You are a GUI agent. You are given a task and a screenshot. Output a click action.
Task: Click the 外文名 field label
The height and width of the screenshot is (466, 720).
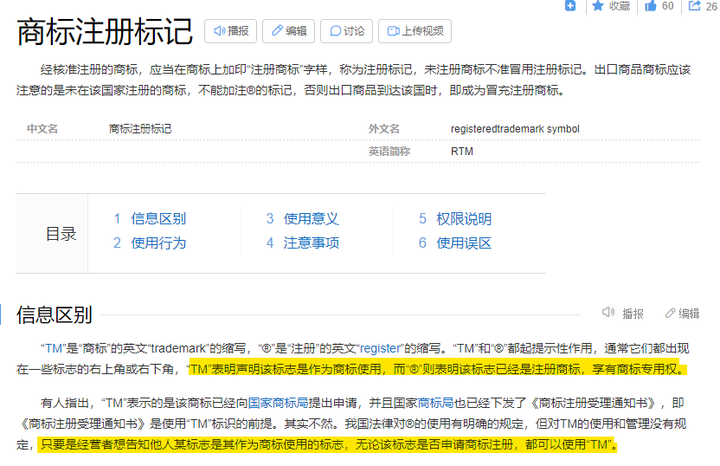coord(384,129)
